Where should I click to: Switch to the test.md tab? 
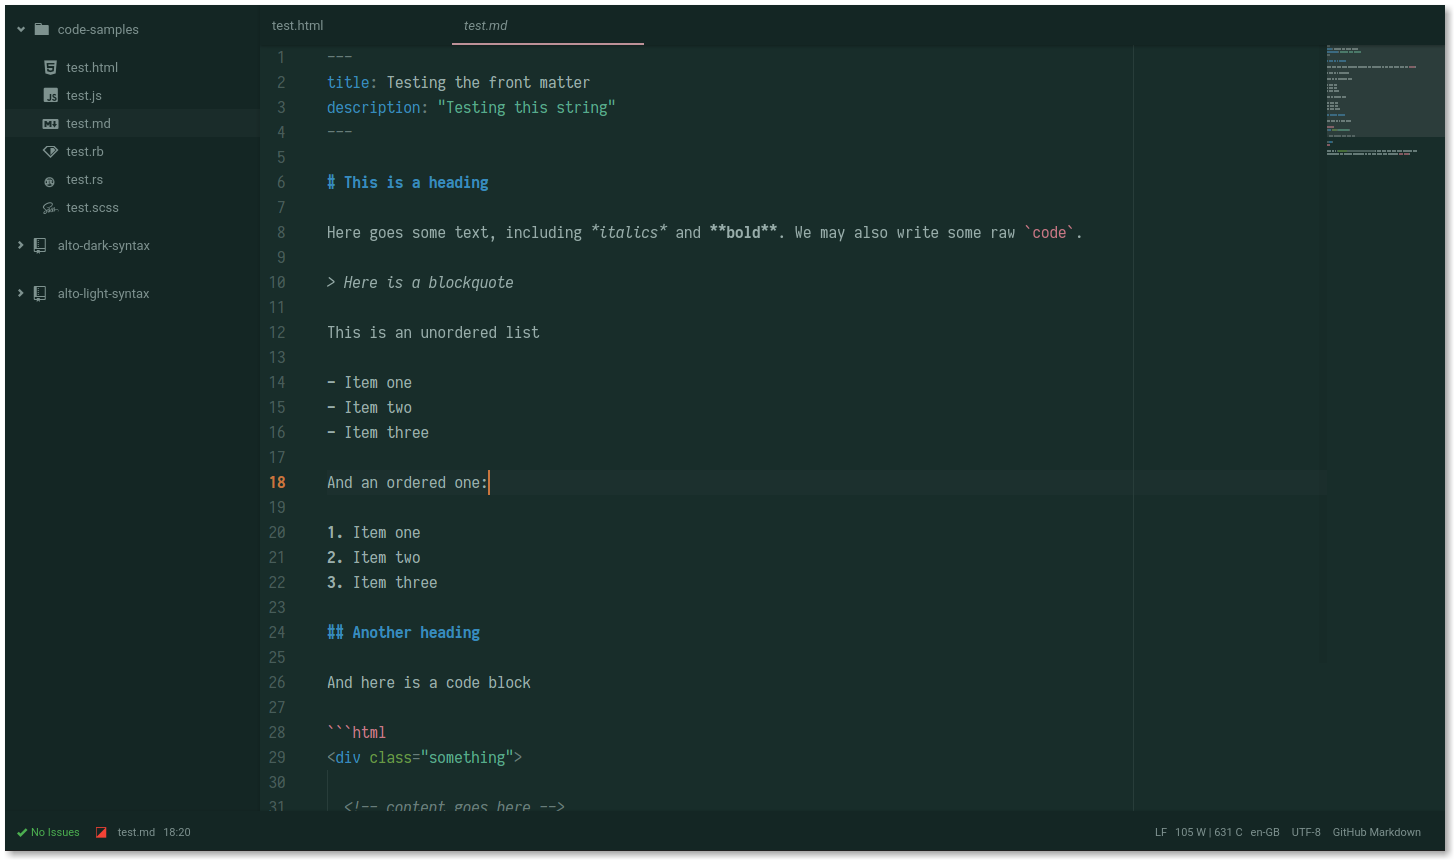548,25
